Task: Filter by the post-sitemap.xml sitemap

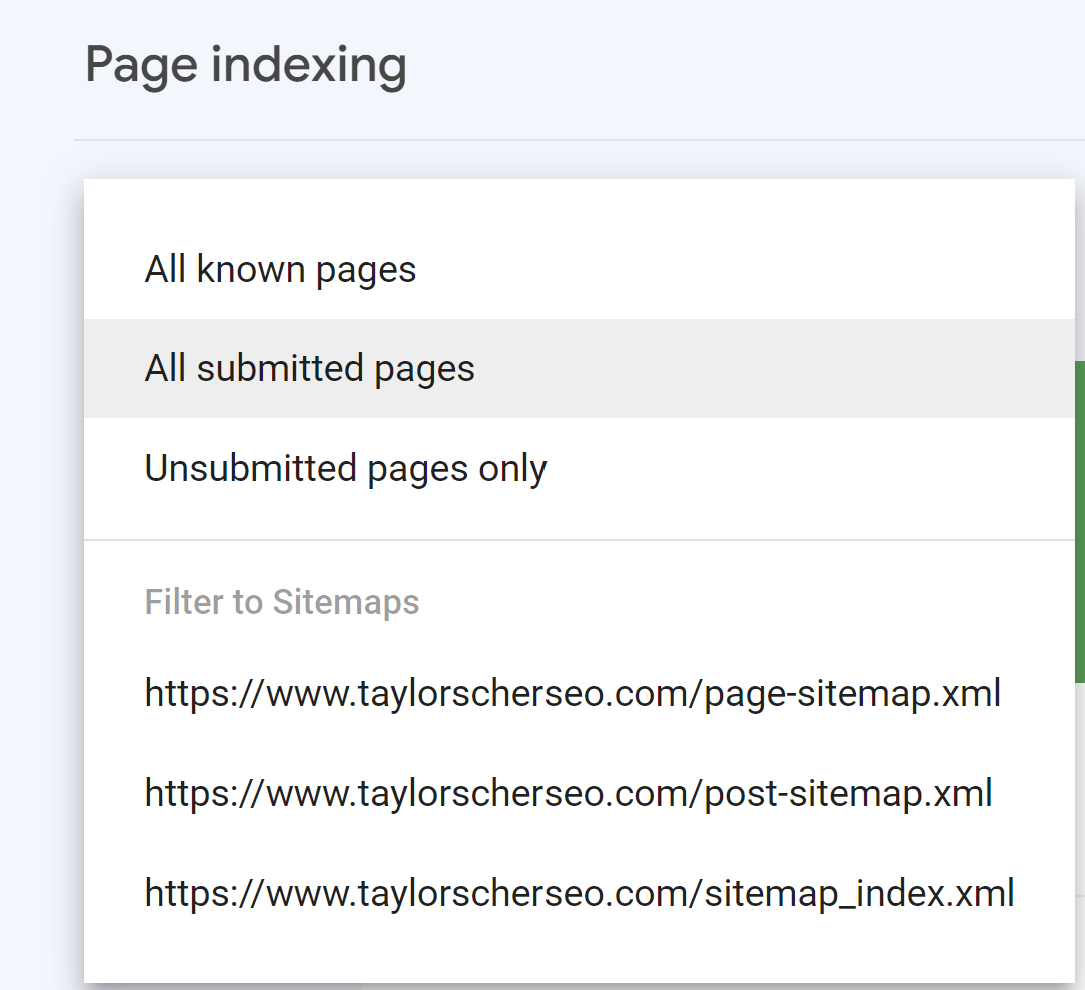Action: (568, 793)
